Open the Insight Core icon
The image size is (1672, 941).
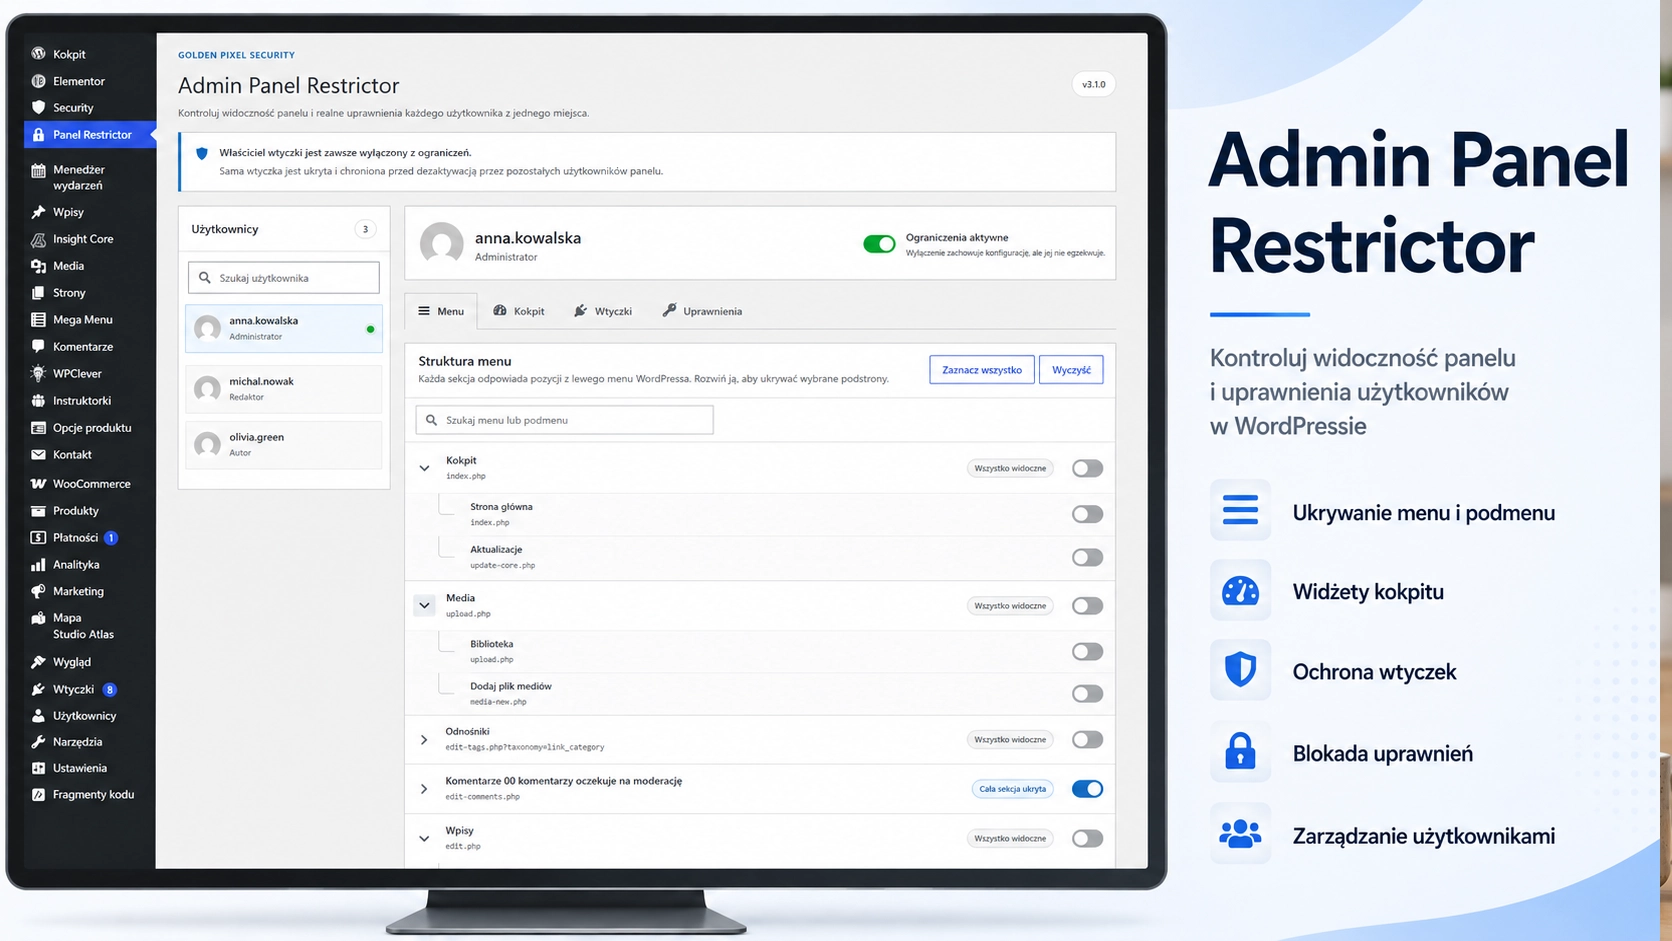click(38, 239)
